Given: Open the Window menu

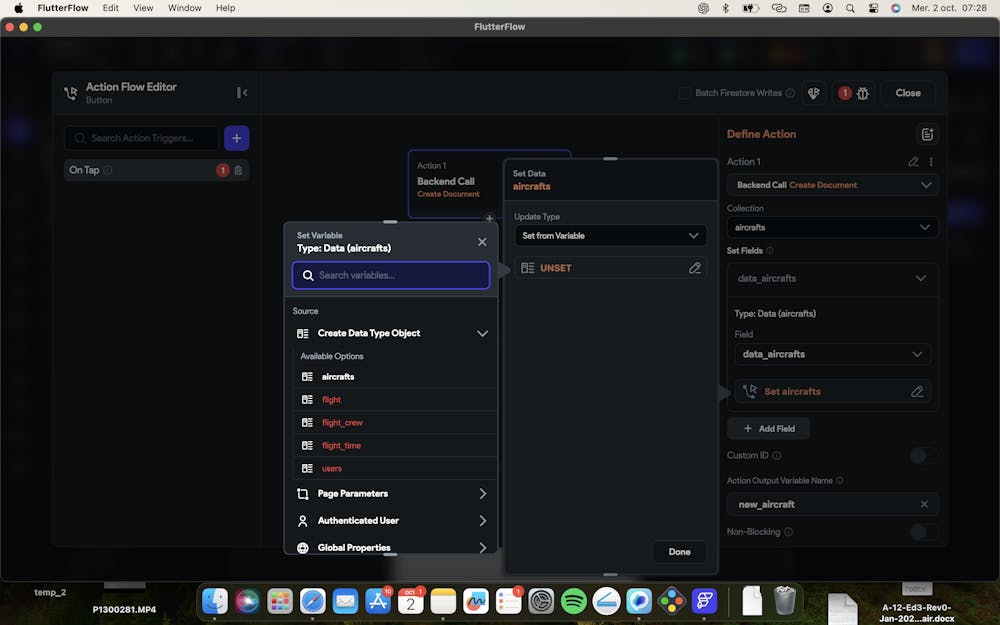Looking at the screenshot, I should coord(184,8).
